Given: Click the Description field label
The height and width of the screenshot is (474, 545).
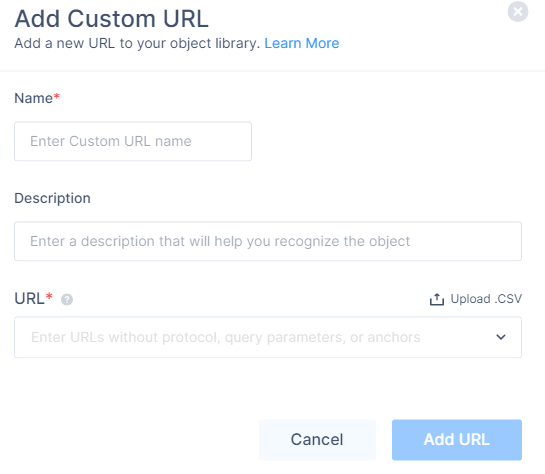Looking at the screenshot, I should click(x=52, y=198).
